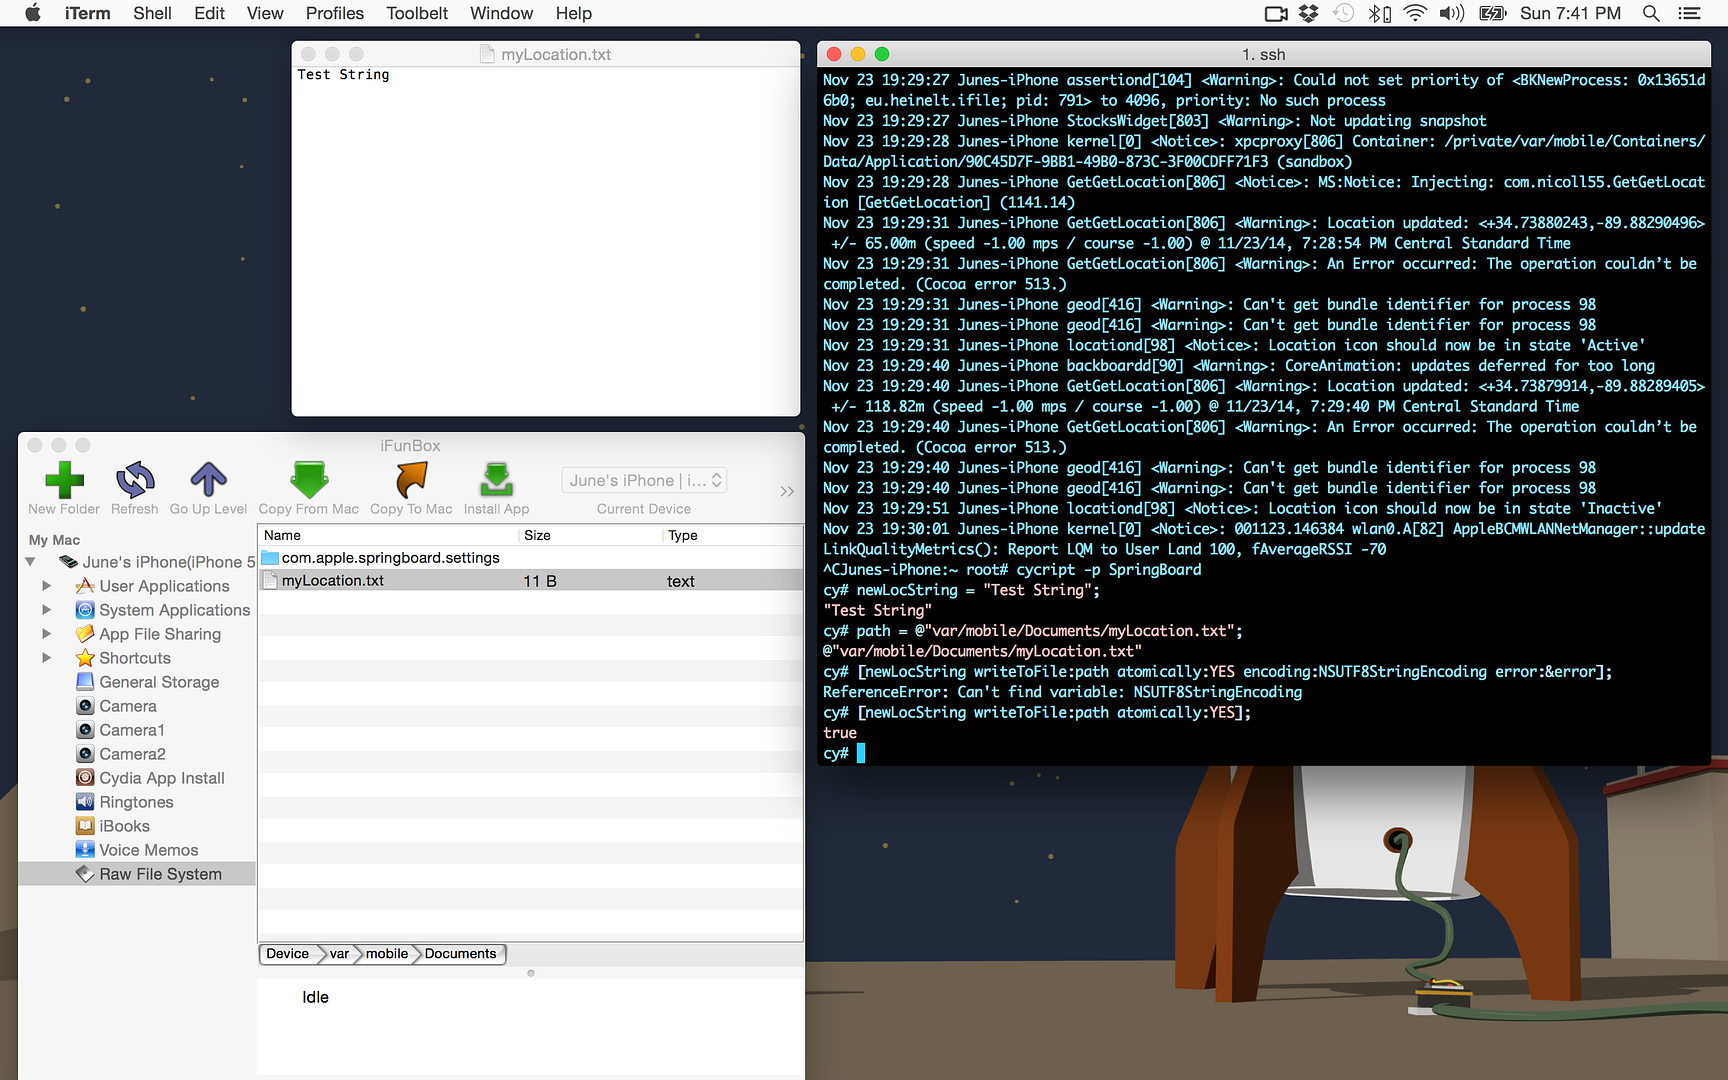Open Voice Memos in sidebar
This screenshot has height=1080, width=1728.
coord(148,850)
